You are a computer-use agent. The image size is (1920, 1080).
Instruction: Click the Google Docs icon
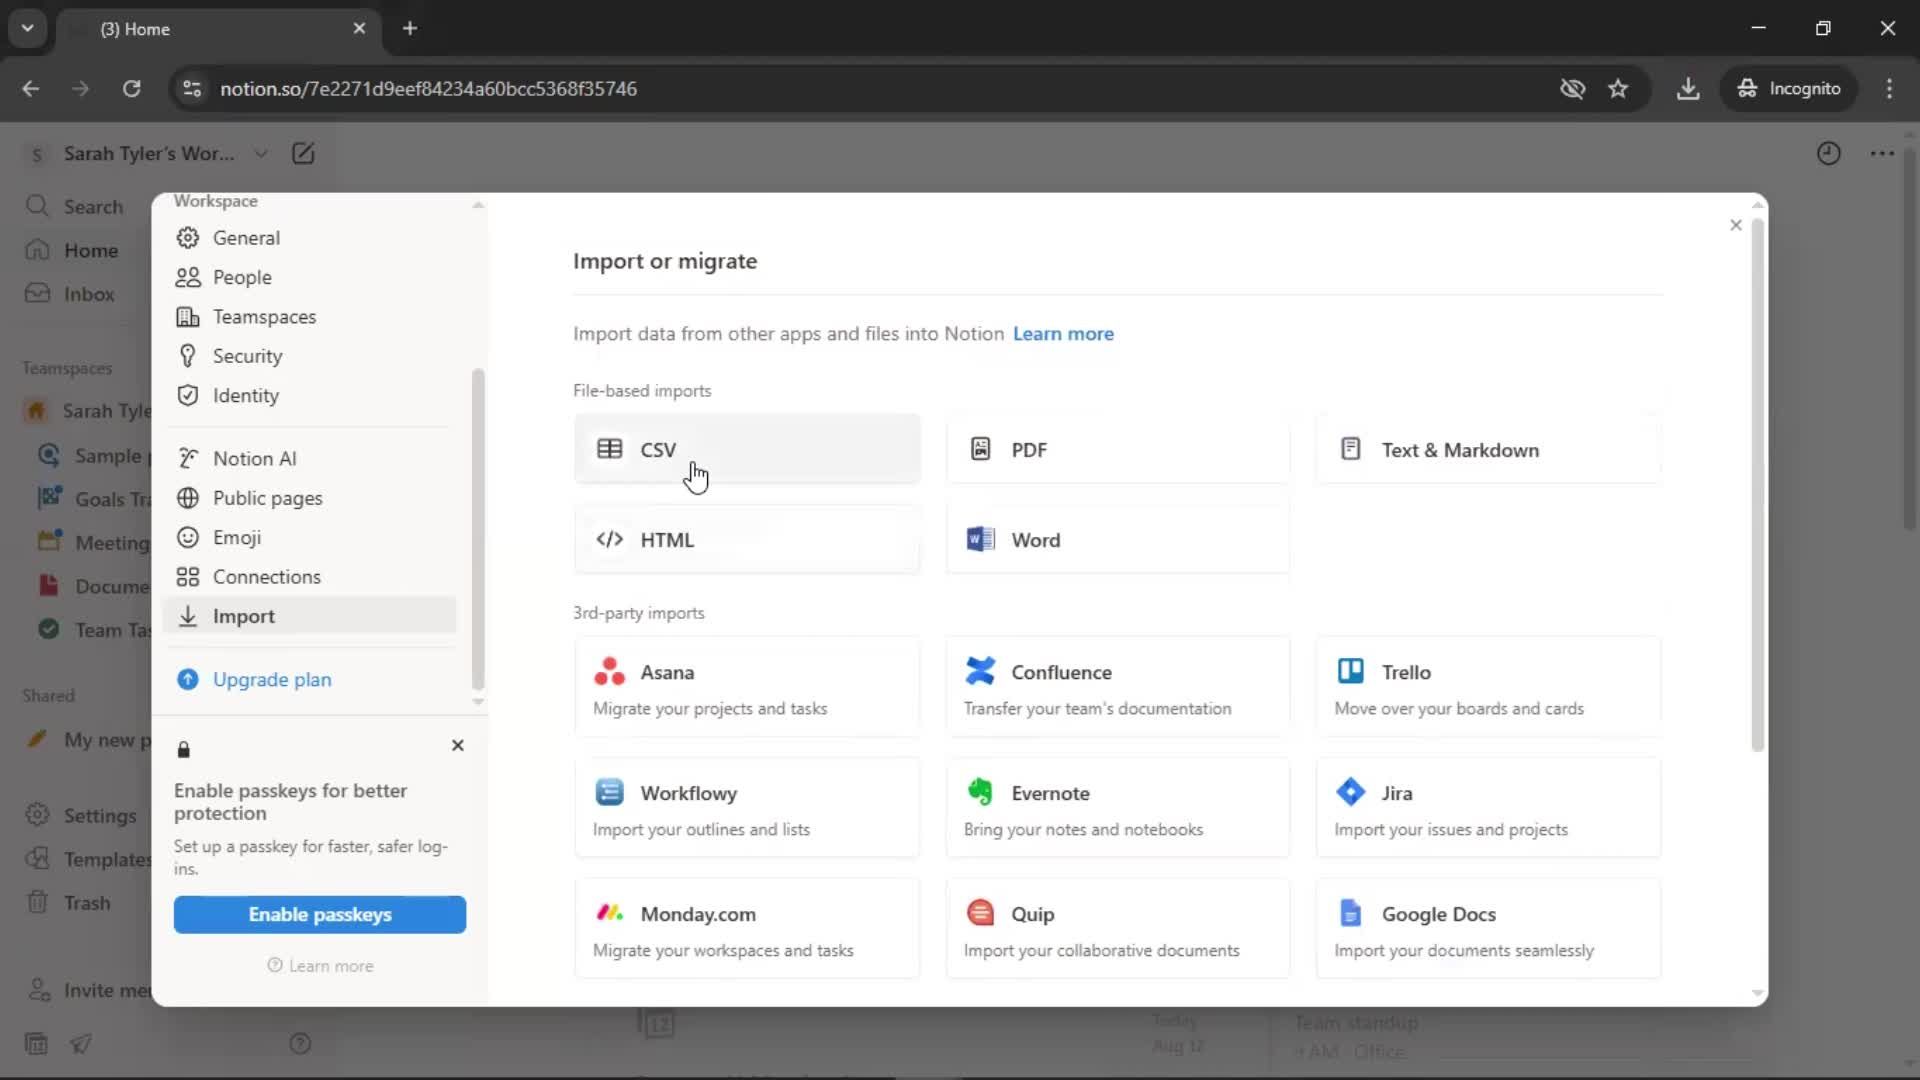tap(1350, 913)
